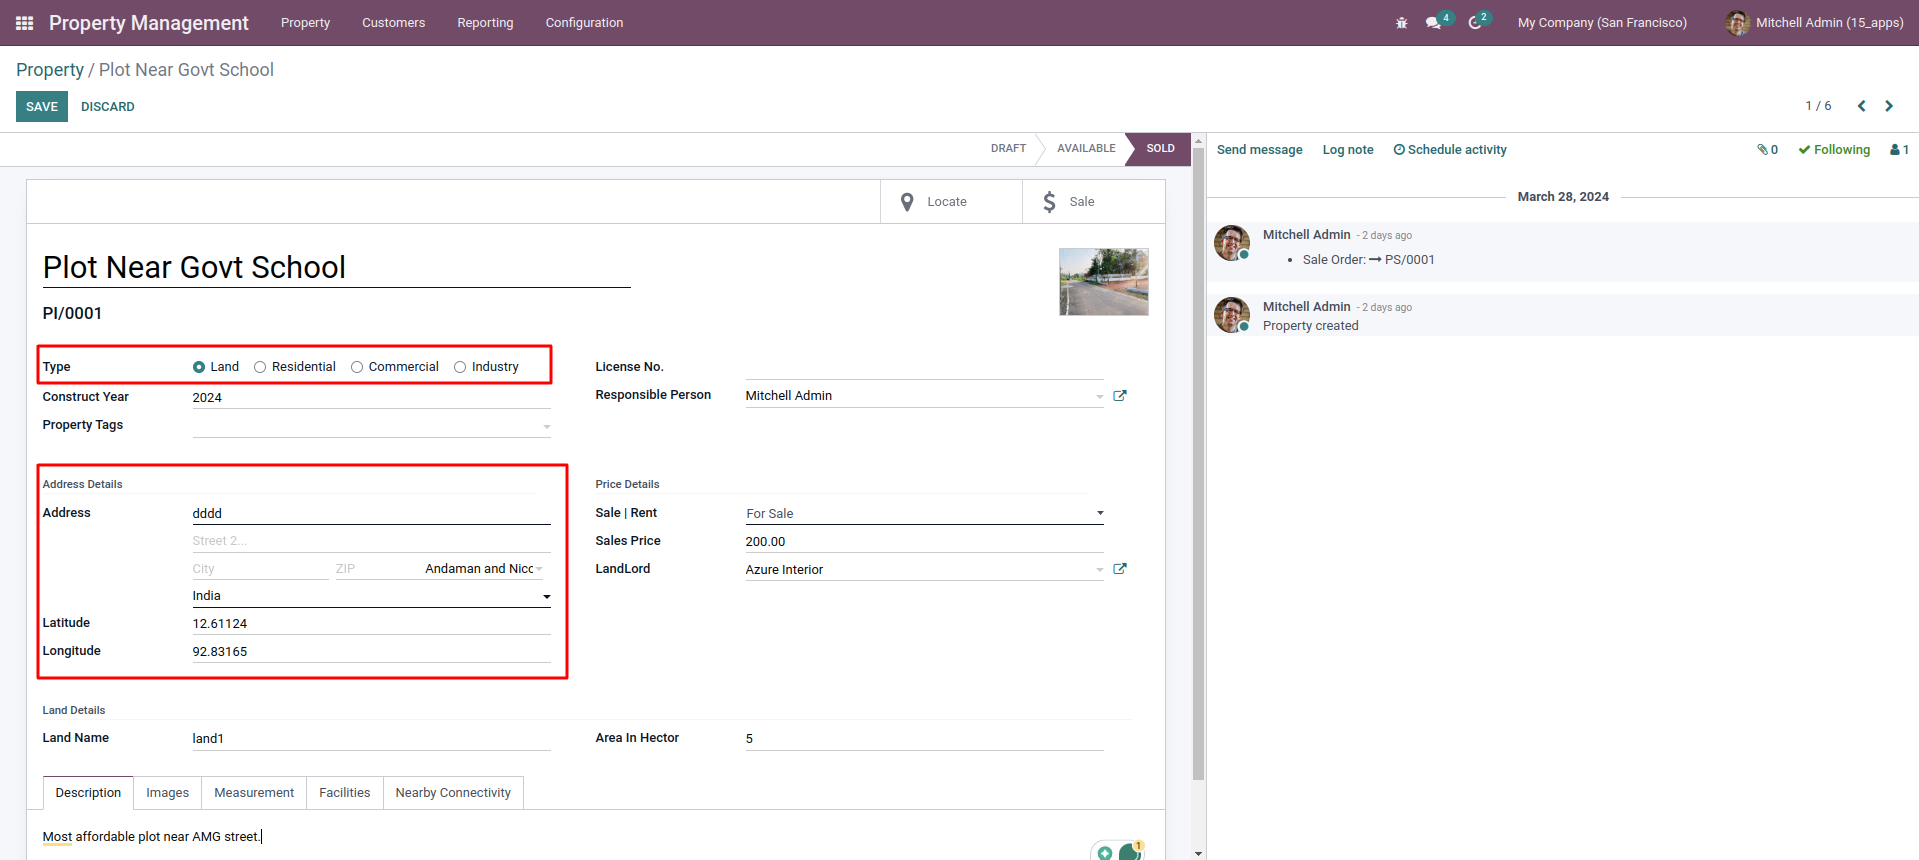Click avatar beside Sale Order message
The image size is (1919, 860).
pos(1232,243)
